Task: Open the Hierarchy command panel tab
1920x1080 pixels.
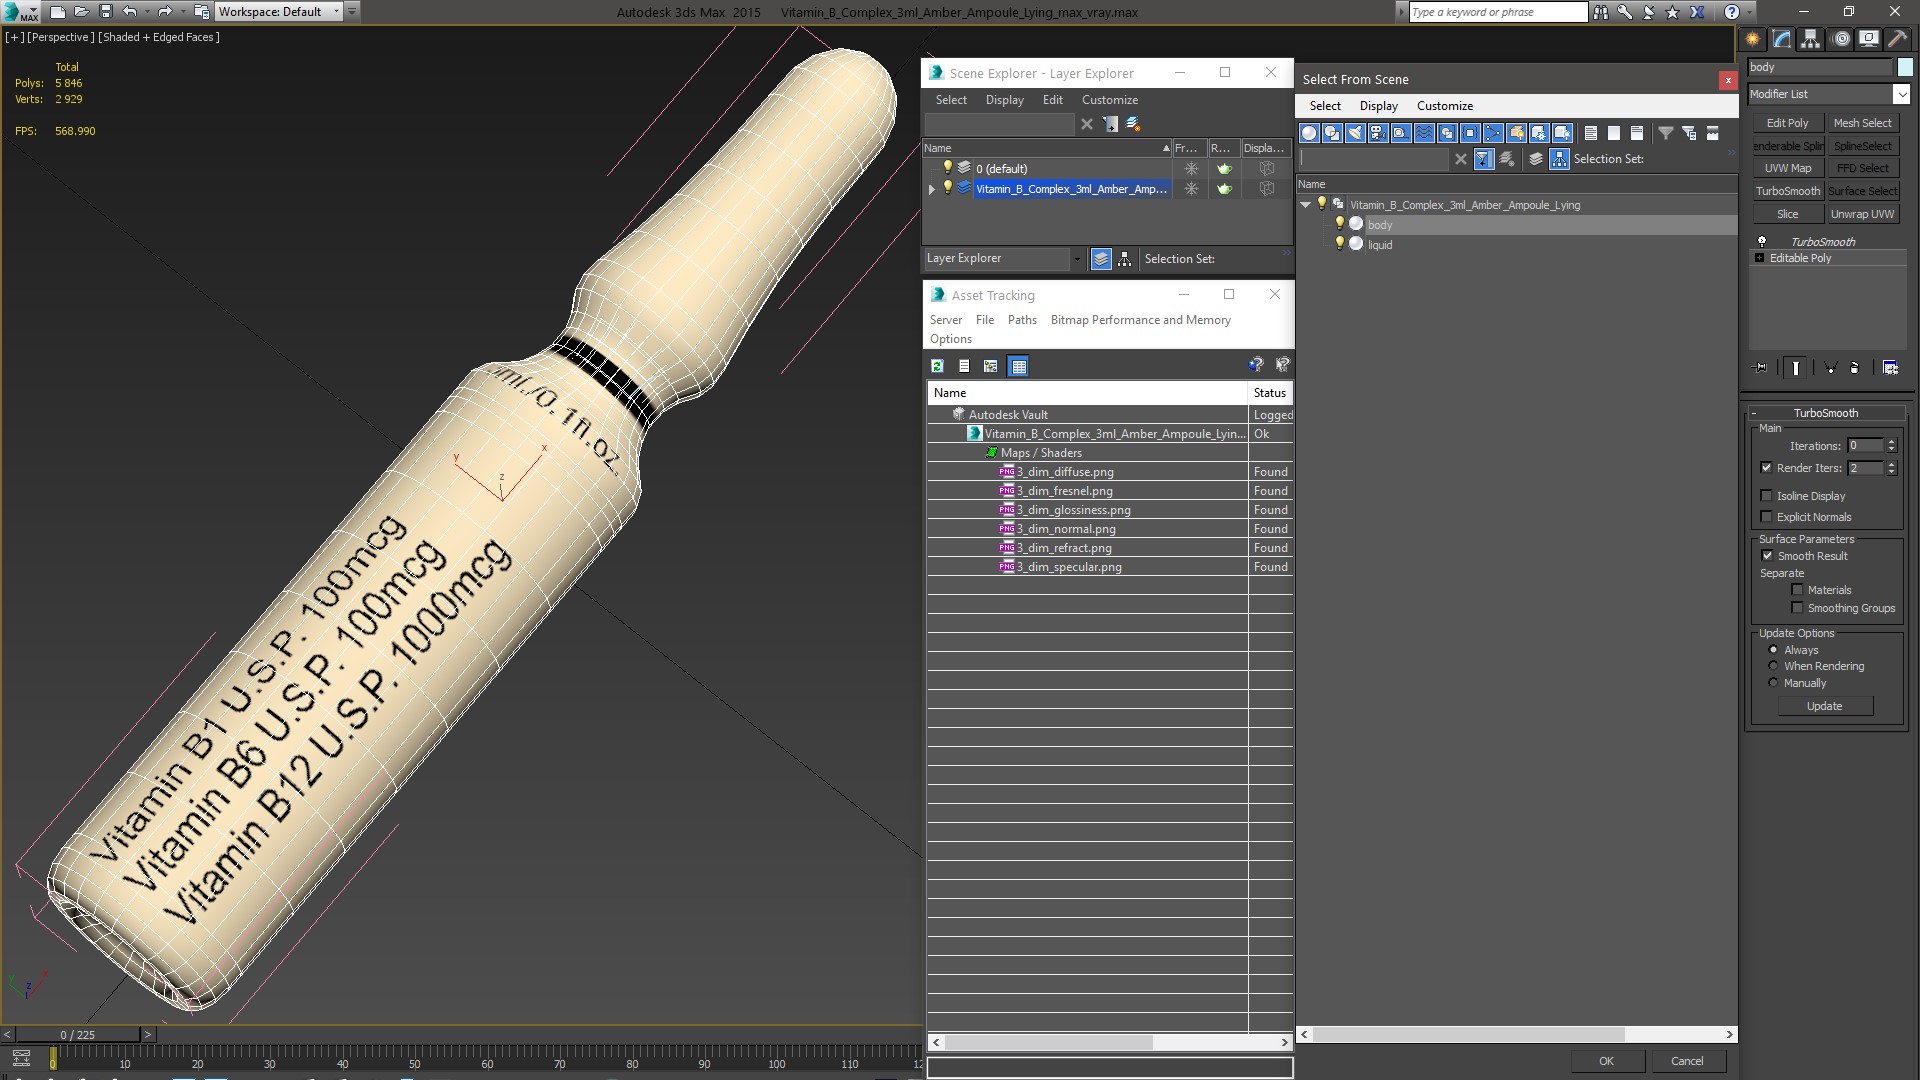Action: point(1811,39)
